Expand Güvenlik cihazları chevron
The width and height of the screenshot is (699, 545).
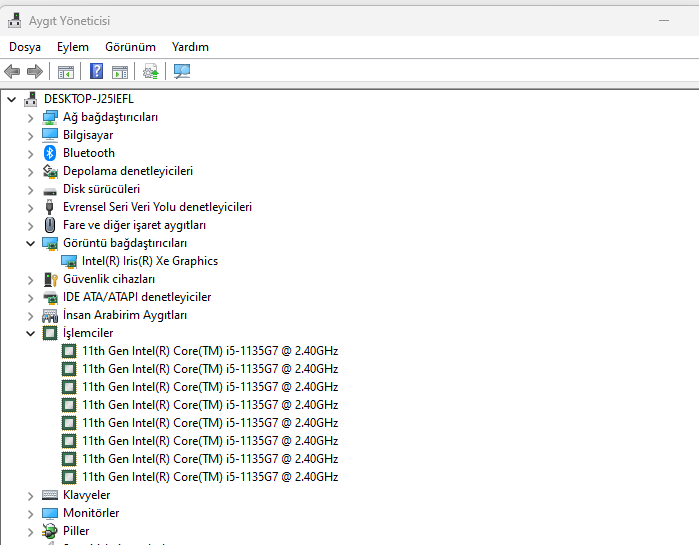pyautogui.click(x=30, y=280)
